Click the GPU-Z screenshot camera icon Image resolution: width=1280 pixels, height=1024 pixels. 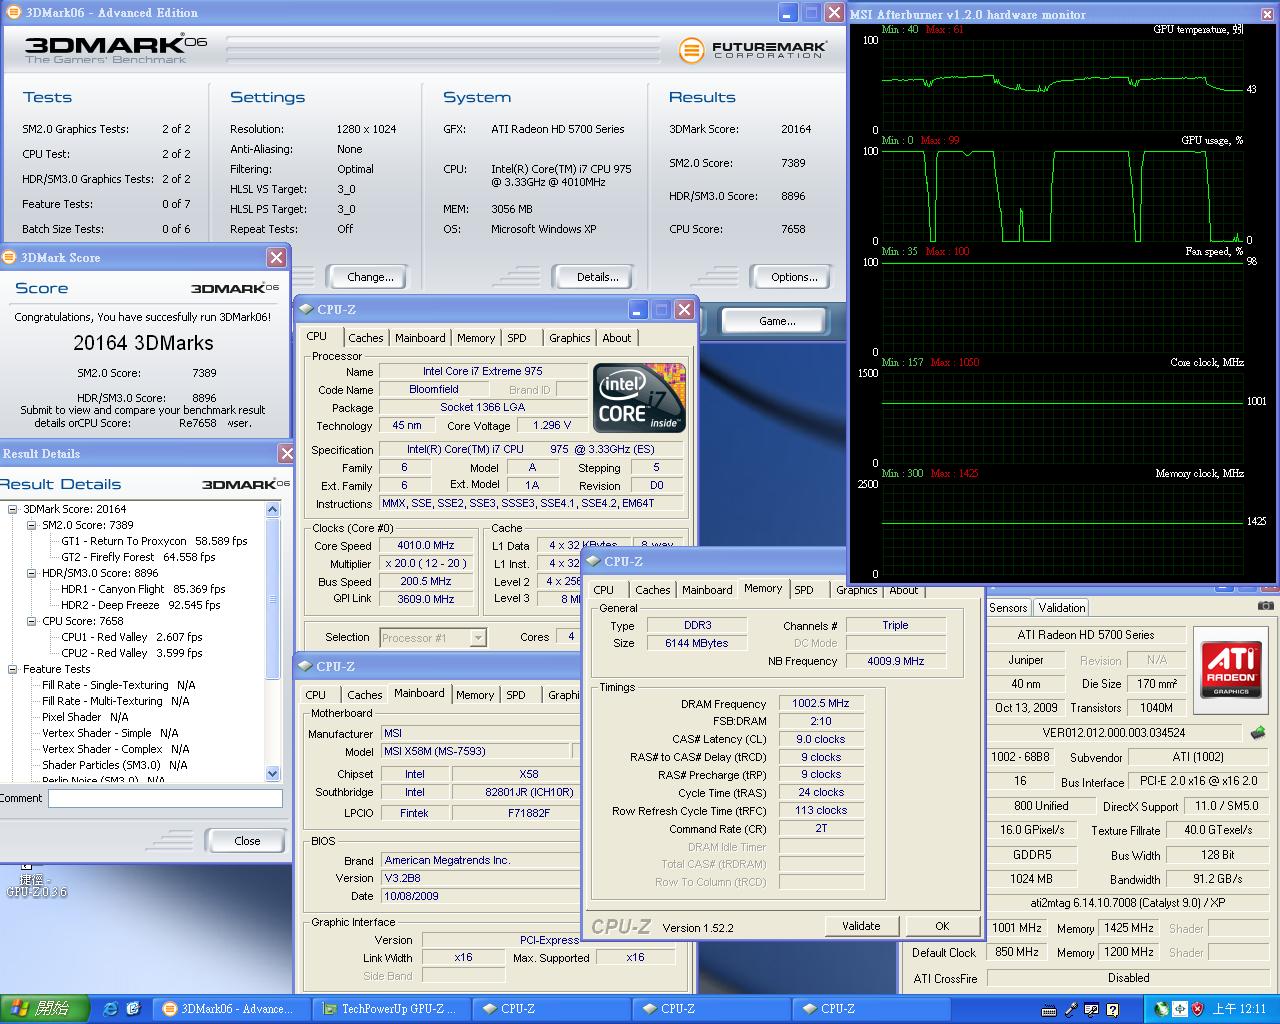[1266, 606]
